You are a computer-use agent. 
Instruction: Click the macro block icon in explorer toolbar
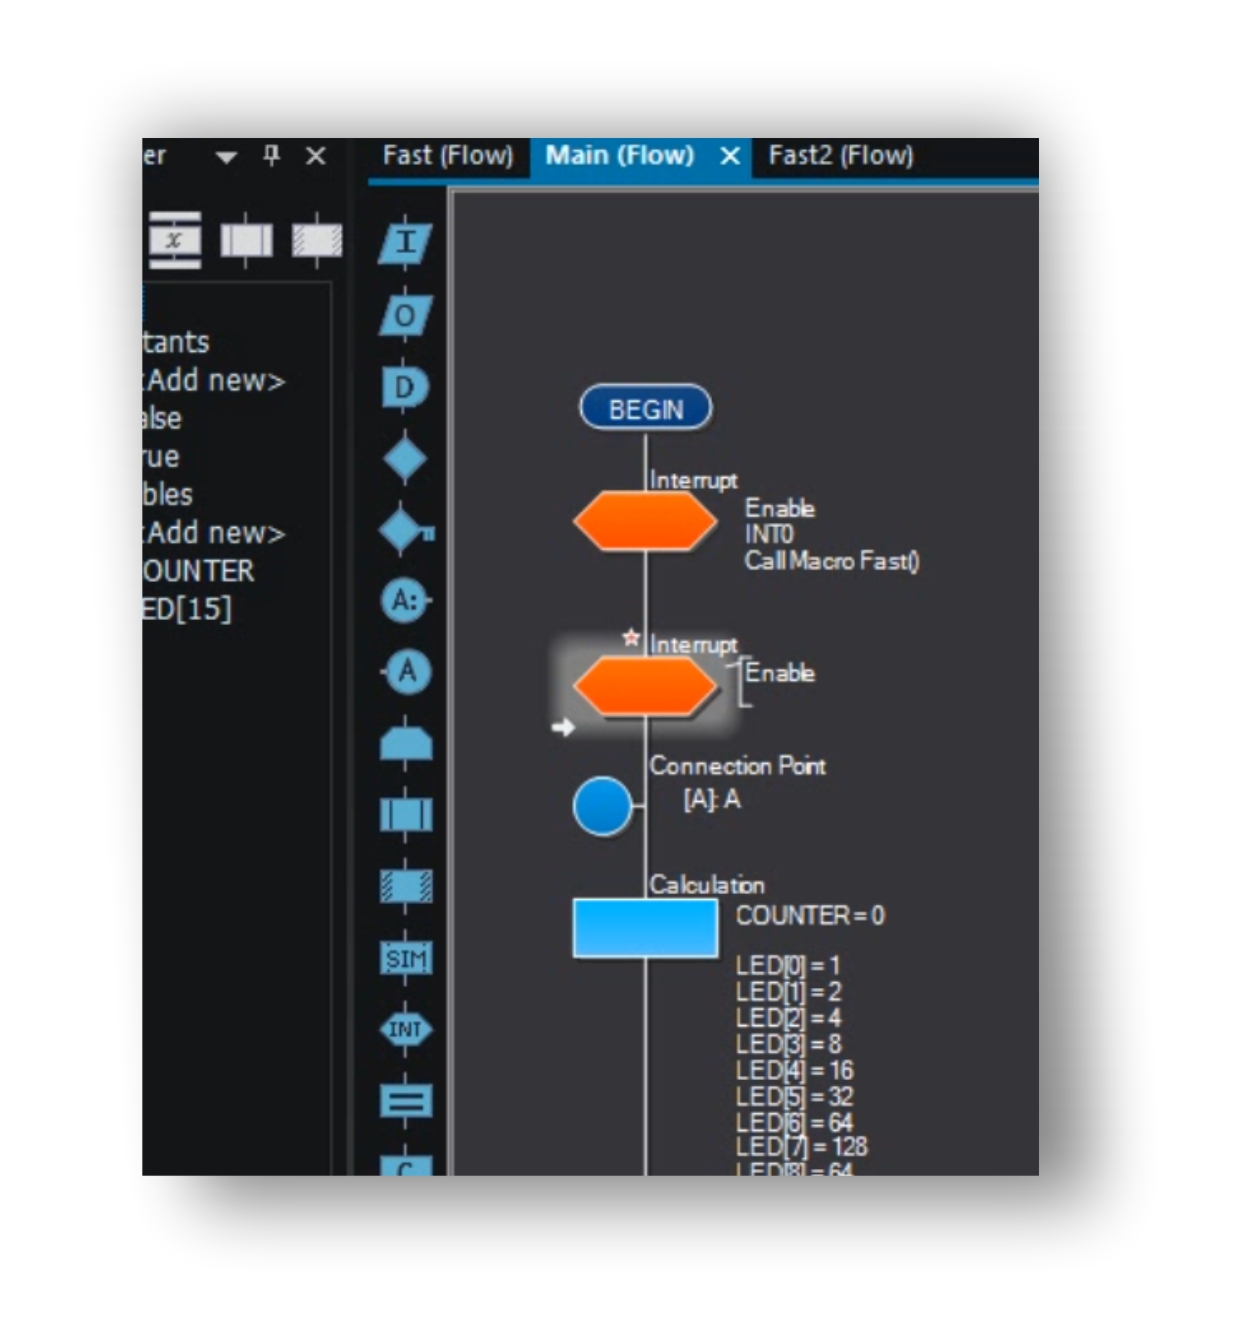[x=246, y=240]
